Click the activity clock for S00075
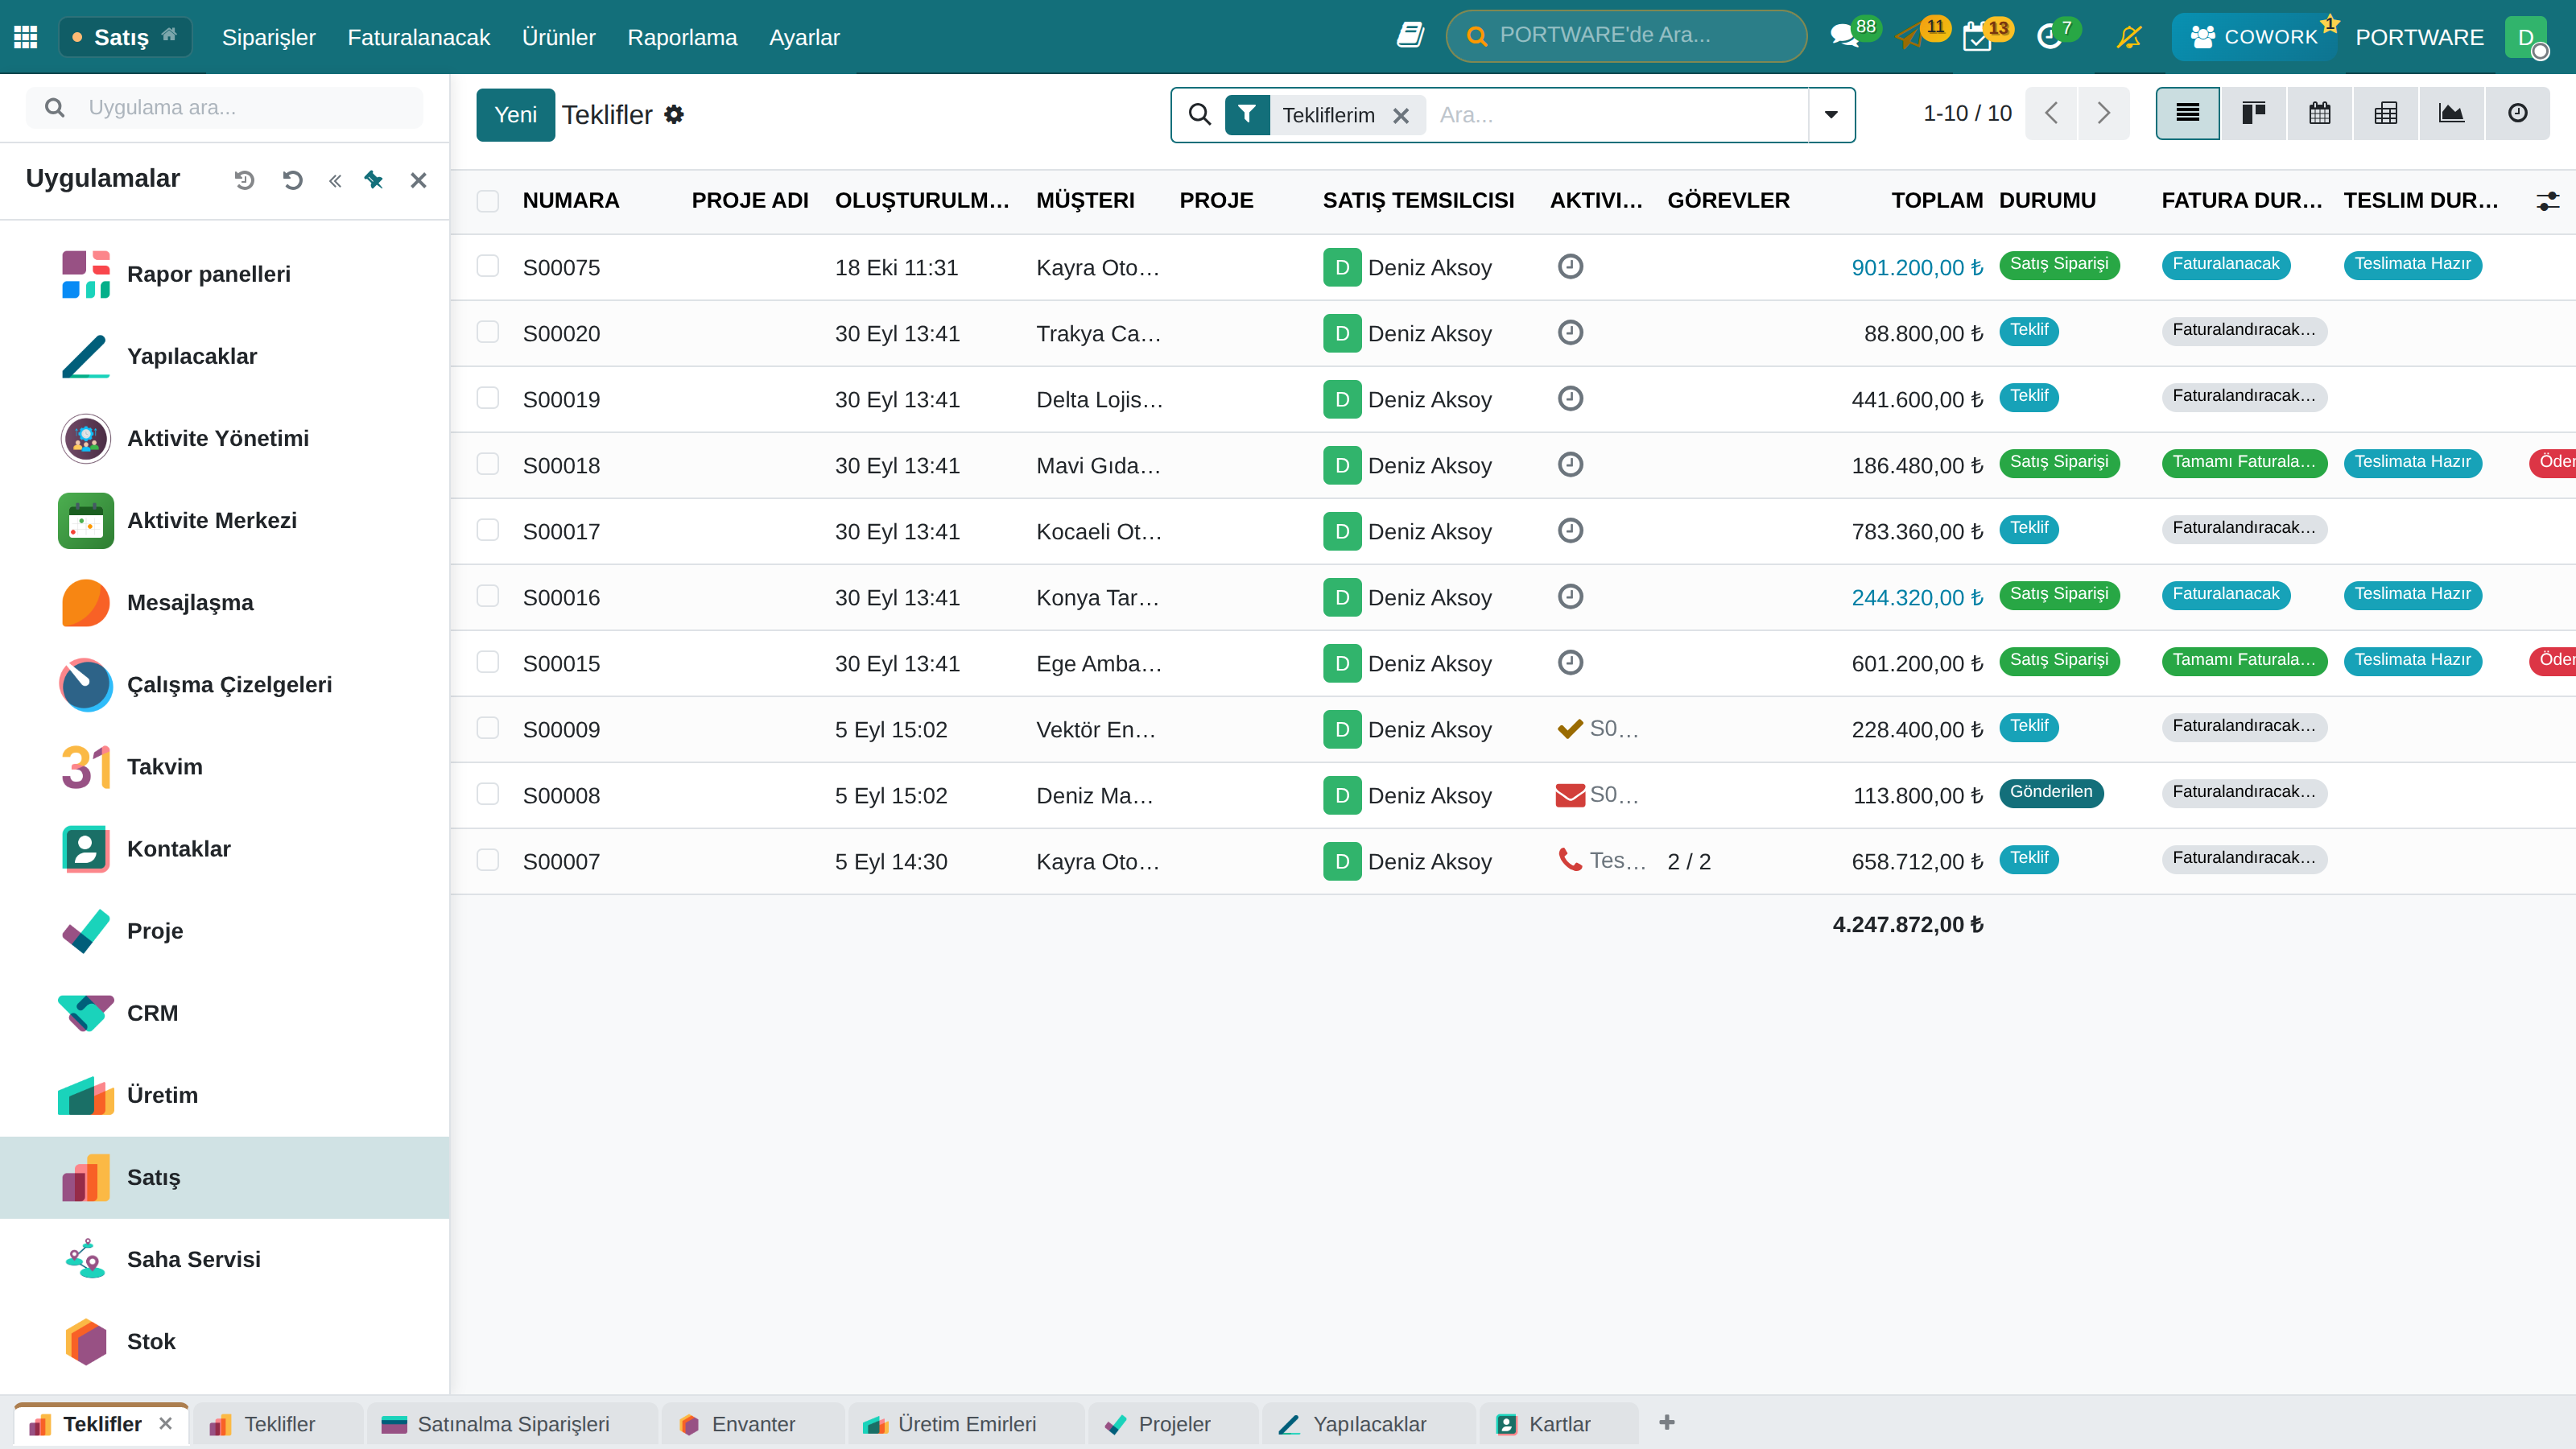 pyautogui.click(x=1570, y=267)
